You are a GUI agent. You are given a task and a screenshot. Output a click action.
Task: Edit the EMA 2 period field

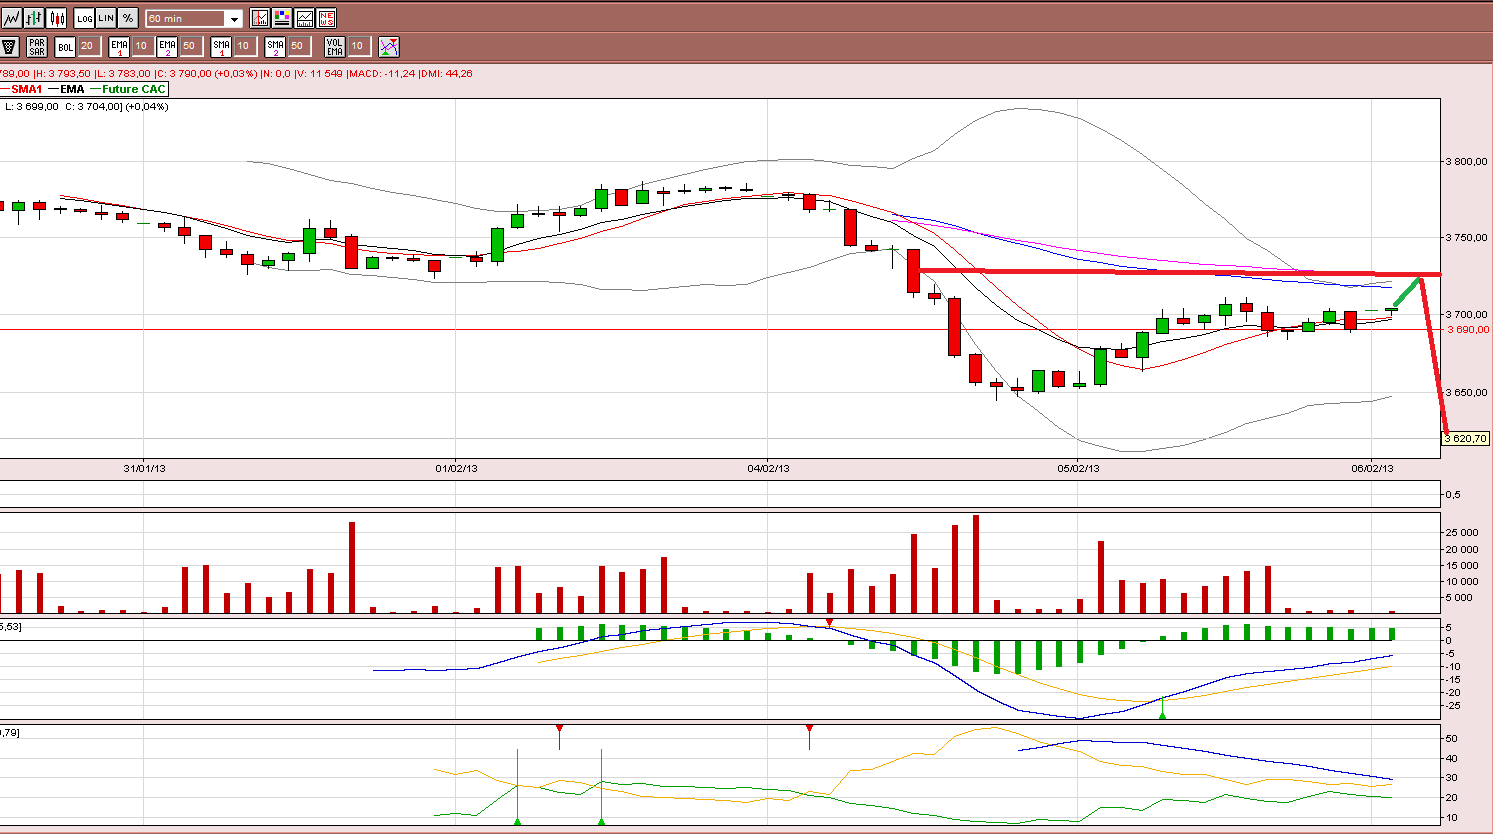click(190, 46)
